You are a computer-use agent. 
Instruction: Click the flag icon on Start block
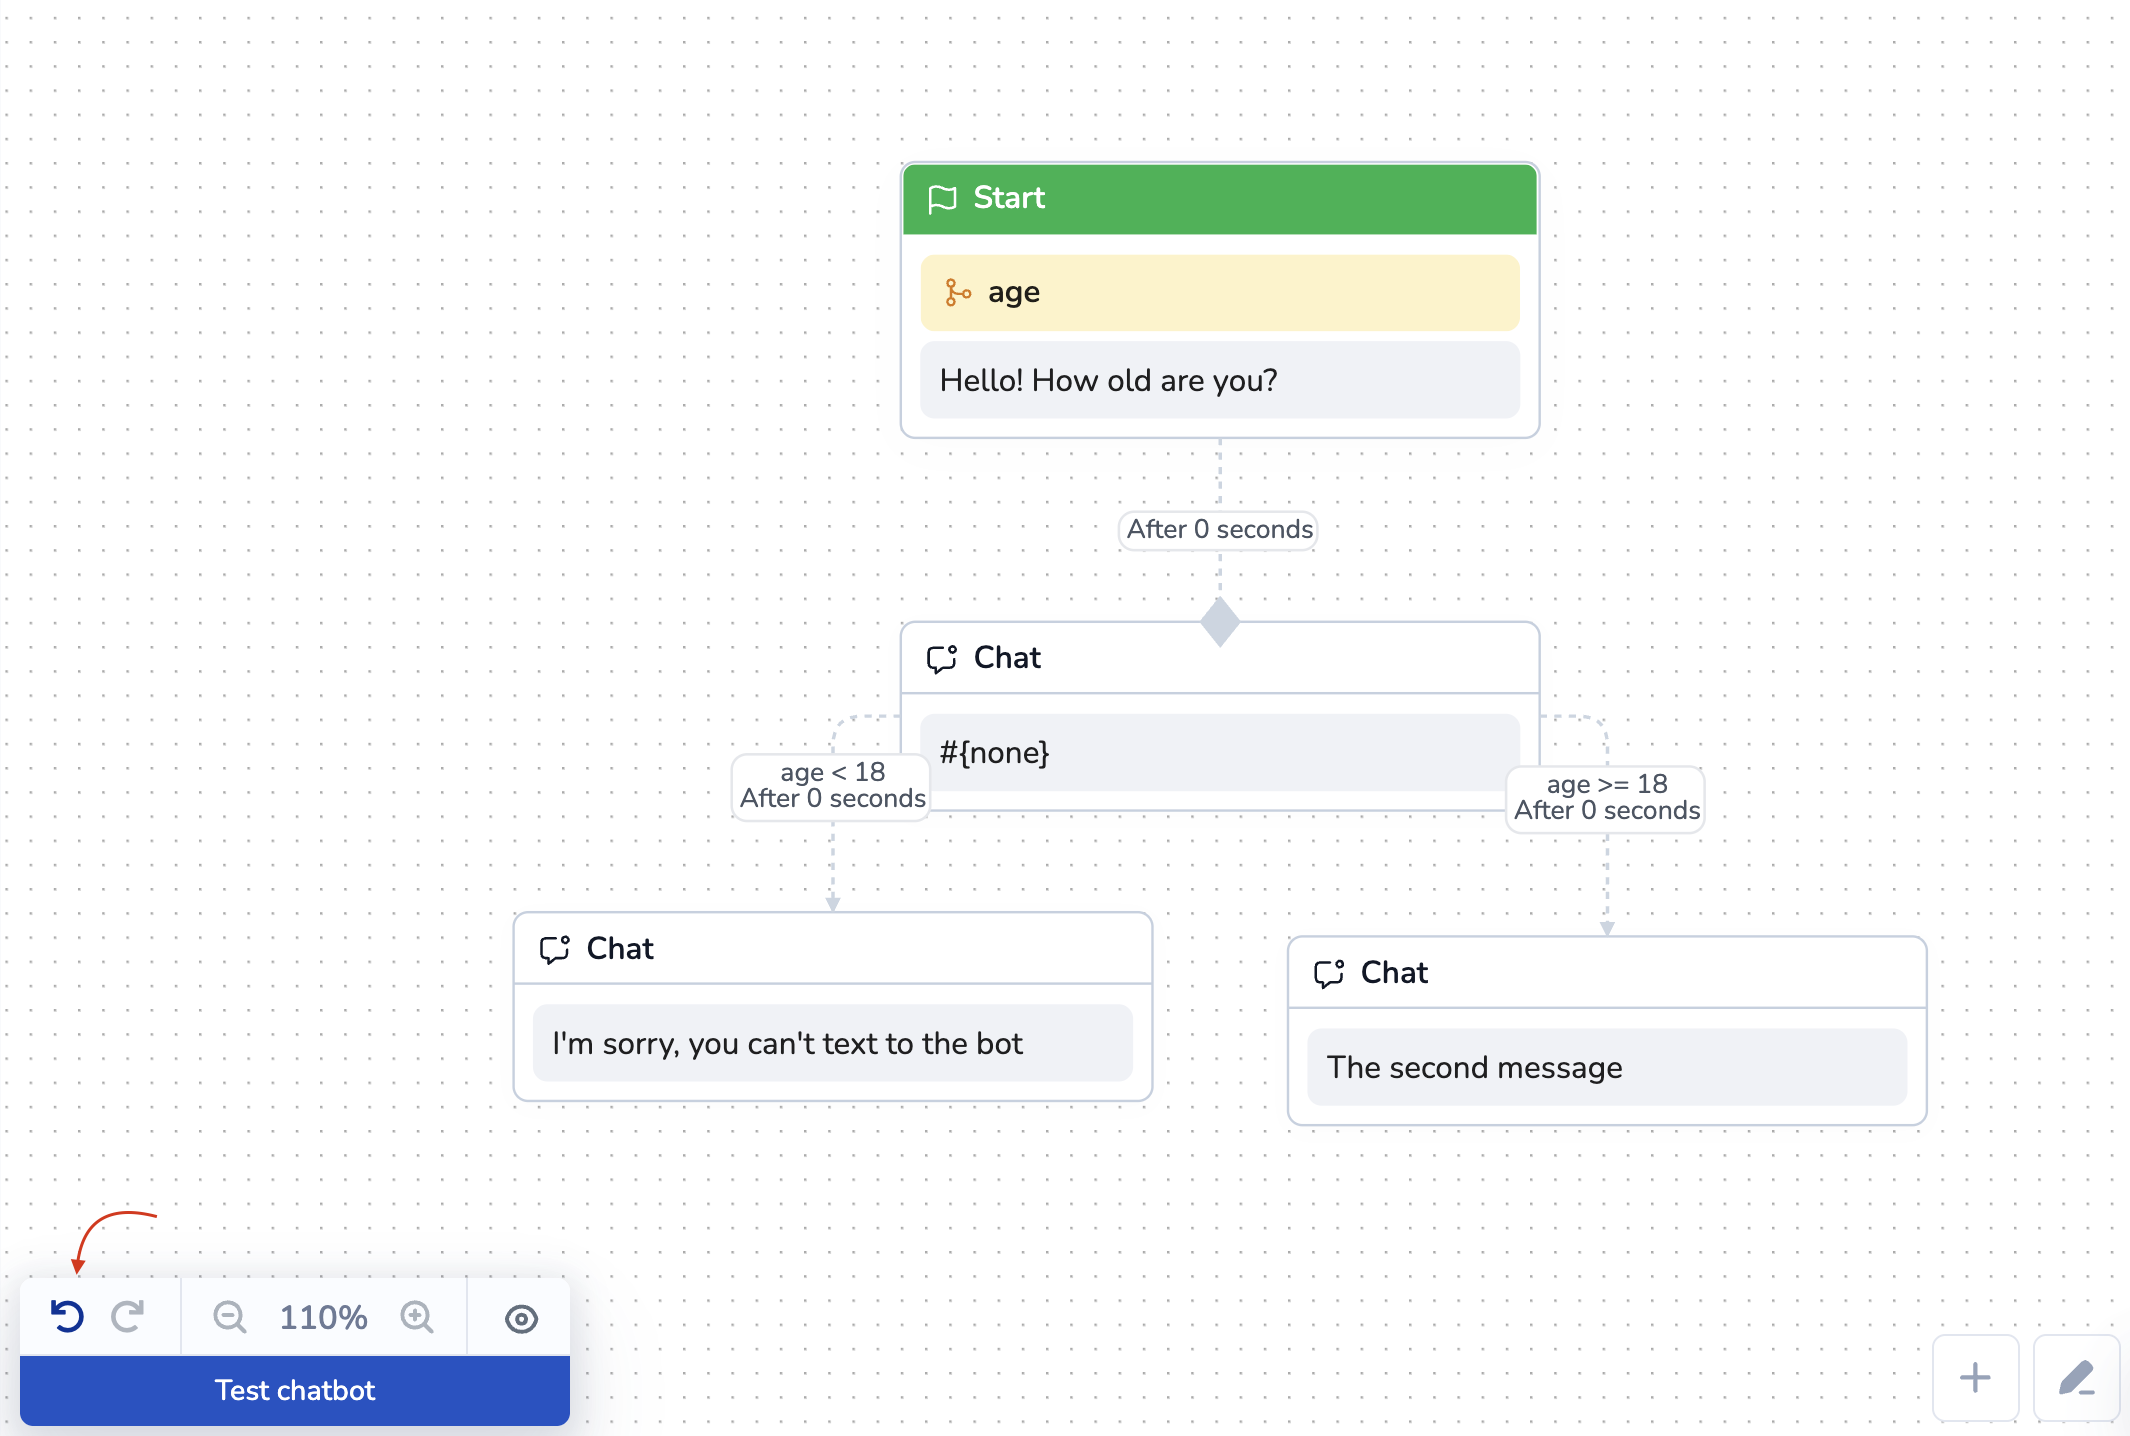pyautogui.click(x=942, y=199)
